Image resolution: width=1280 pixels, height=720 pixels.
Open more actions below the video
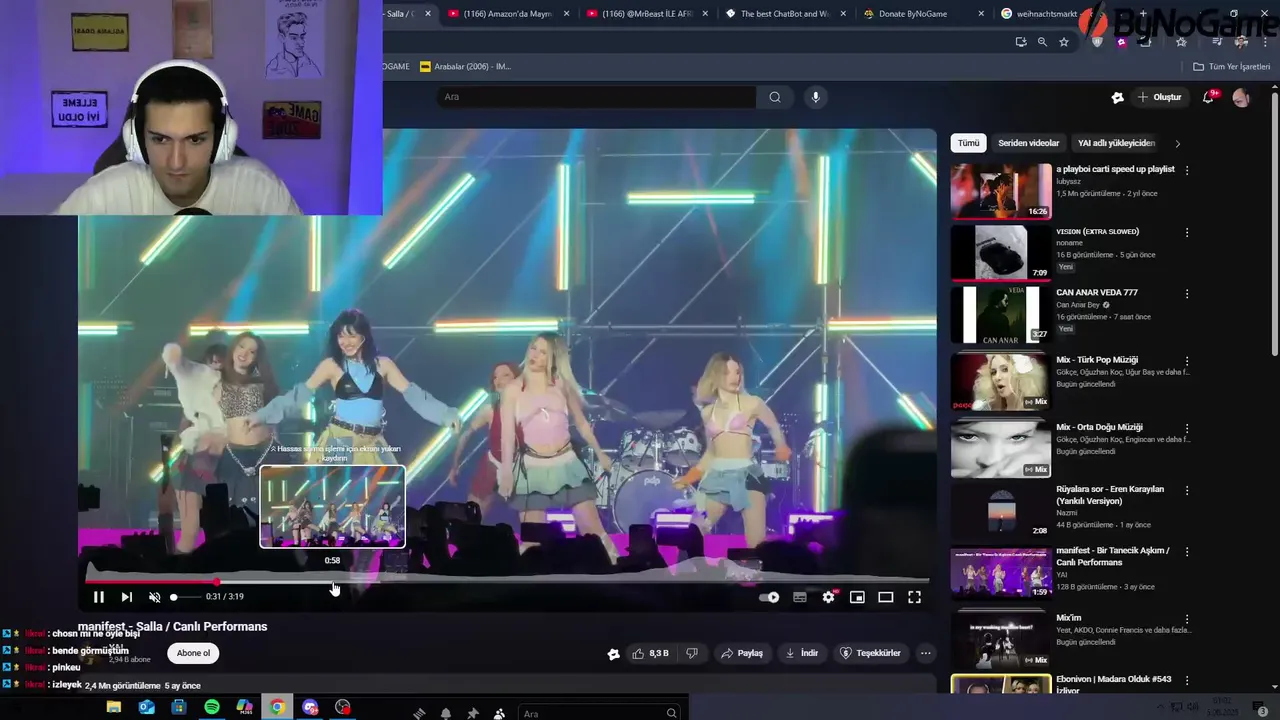pos(926,653)
